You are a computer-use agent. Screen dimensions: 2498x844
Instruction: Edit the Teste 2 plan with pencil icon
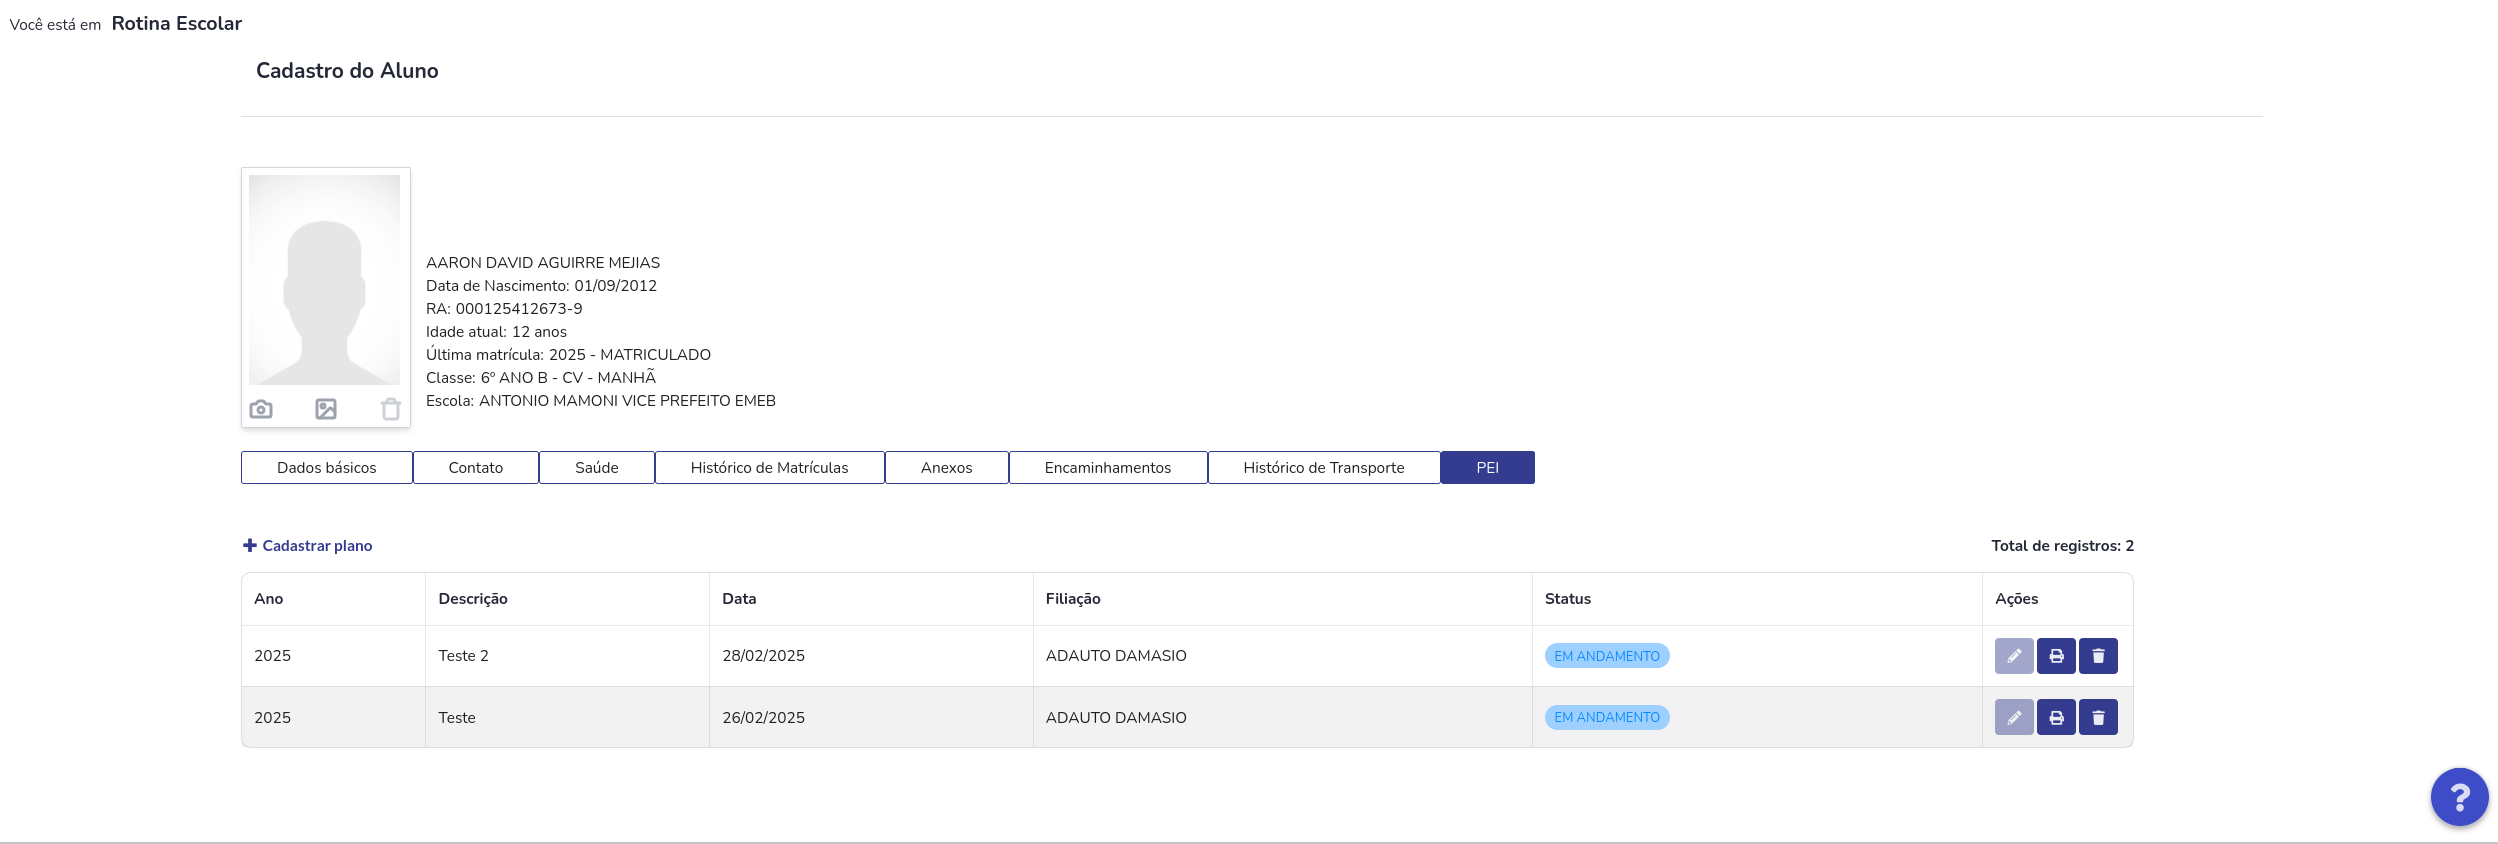tap(2014, 656)
